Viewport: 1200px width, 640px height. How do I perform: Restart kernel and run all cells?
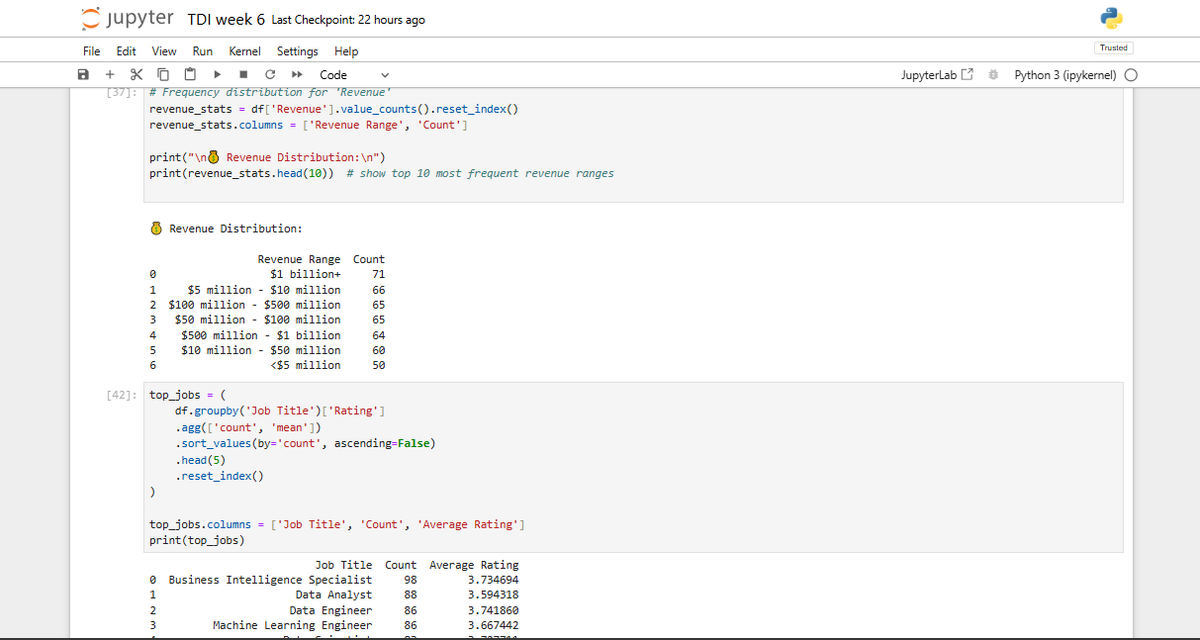pyautogui.click(x=296, y=75)
